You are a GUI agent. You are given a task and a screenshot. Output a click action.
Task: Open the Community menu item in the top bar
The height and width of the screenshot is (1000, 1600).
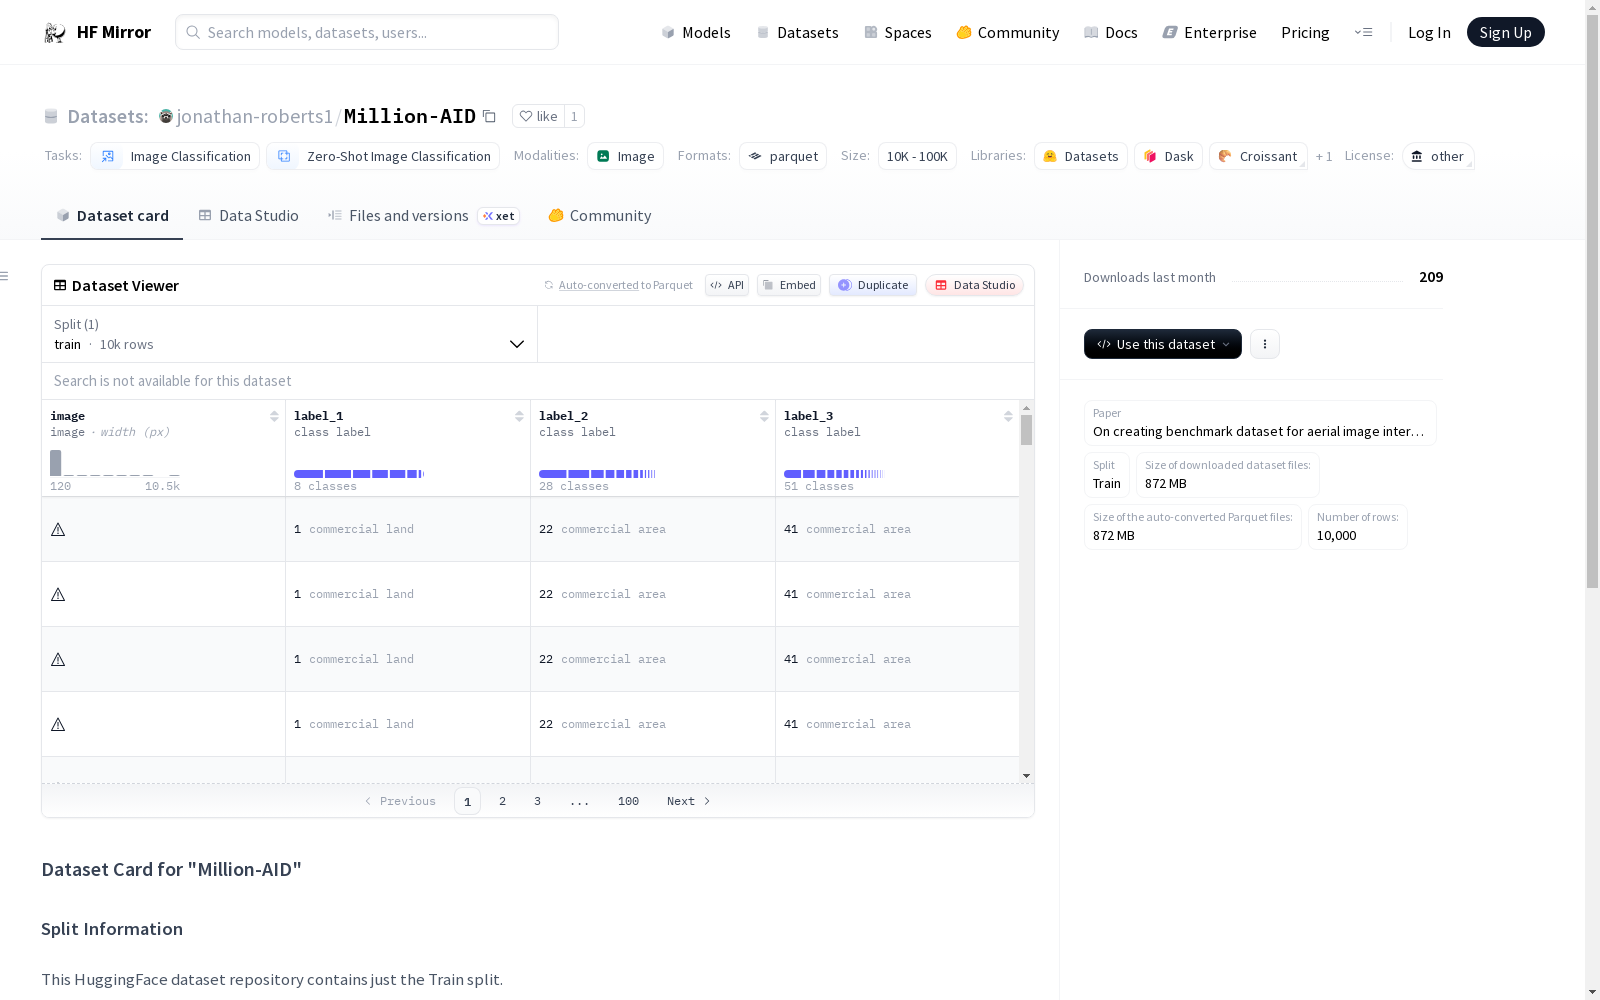1008,32
